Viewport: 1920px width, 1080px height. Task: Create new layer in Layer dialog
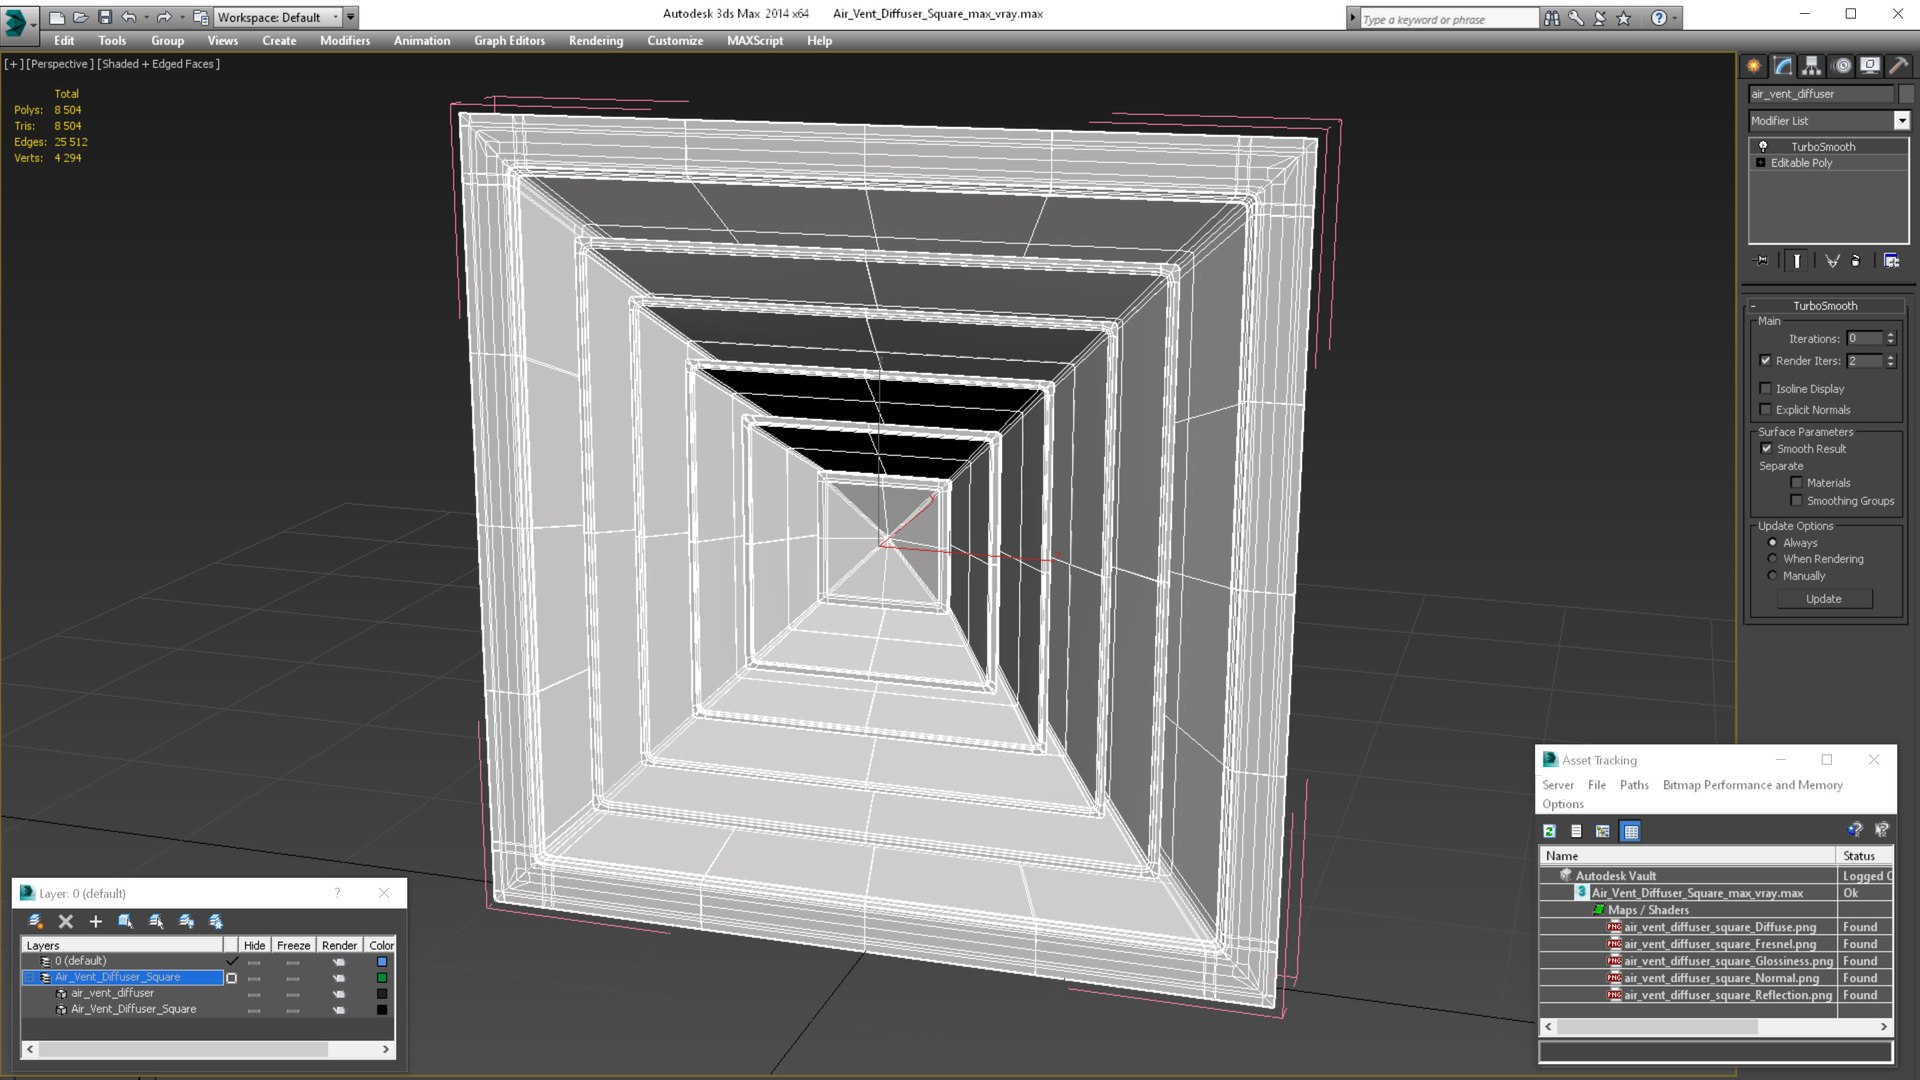pos(36,921)
